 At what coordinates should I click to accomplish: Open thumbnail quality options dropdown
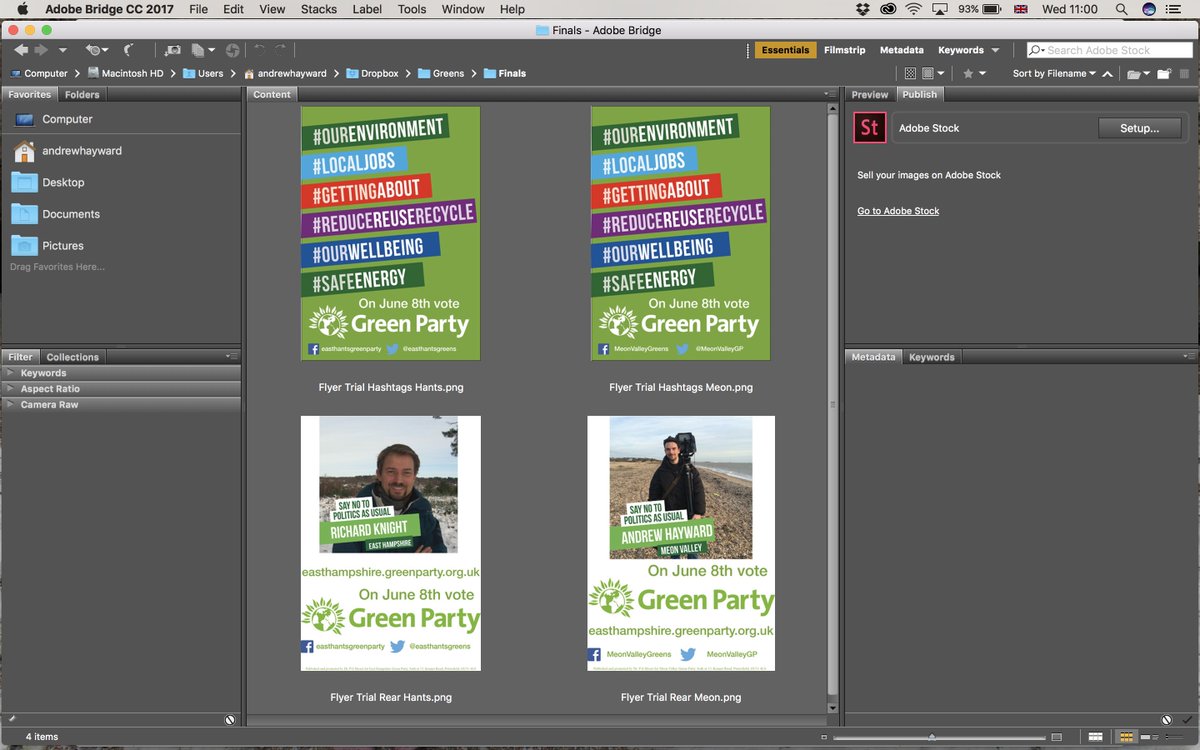pos(932,73)
